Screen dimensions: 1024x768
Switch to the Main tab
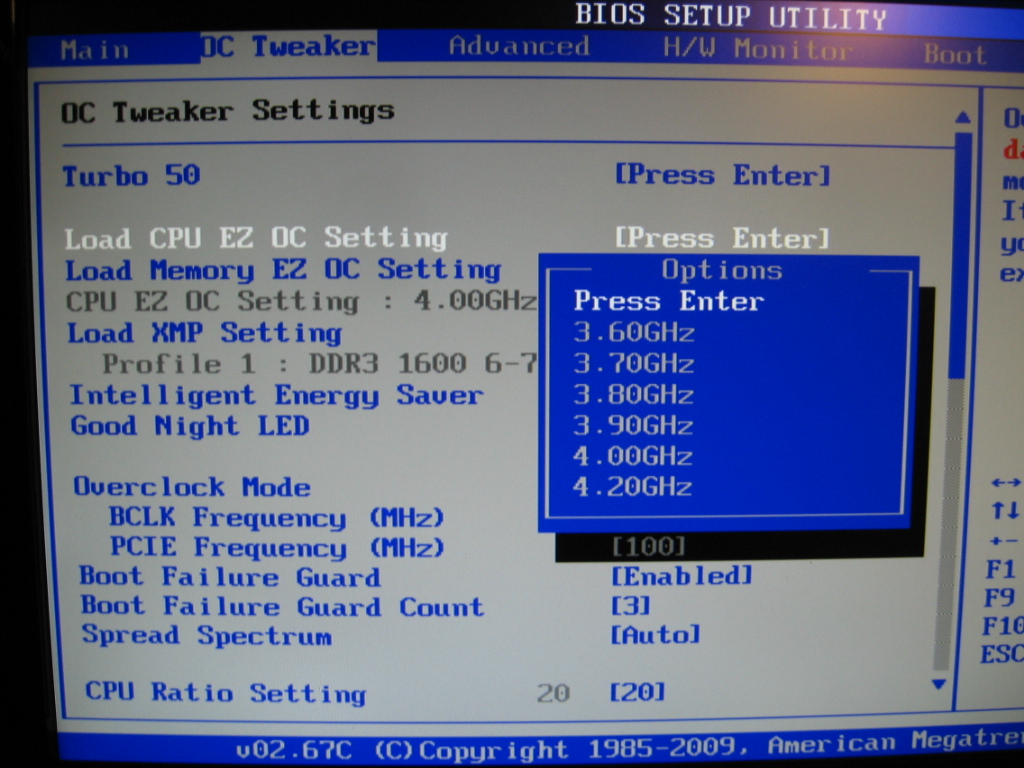(95, 49)
